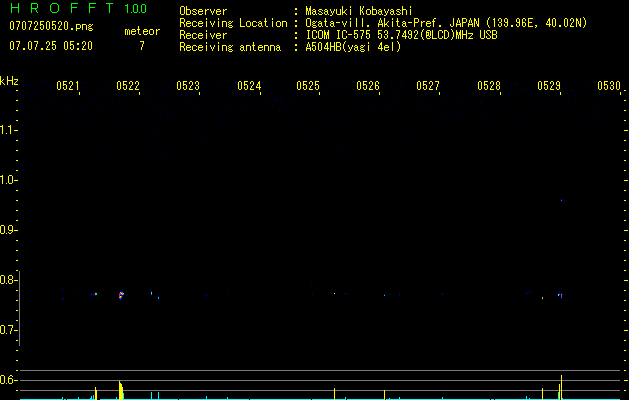Click the meteor count value 7
The height and width of the screenshot is (400, 629).
142,46
